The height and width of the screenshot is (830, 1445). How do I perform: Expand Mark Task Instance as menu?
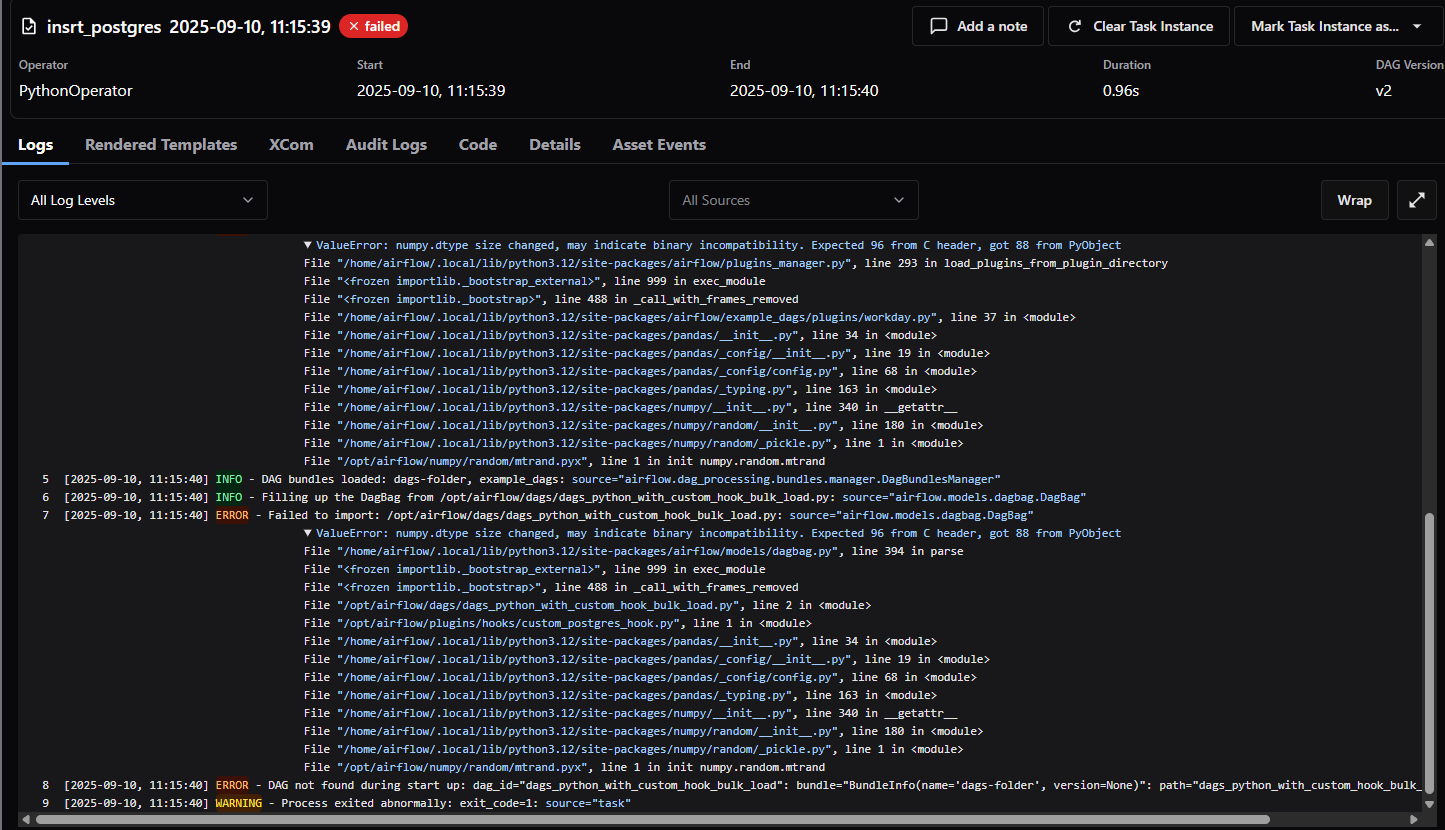[1338, 26]
